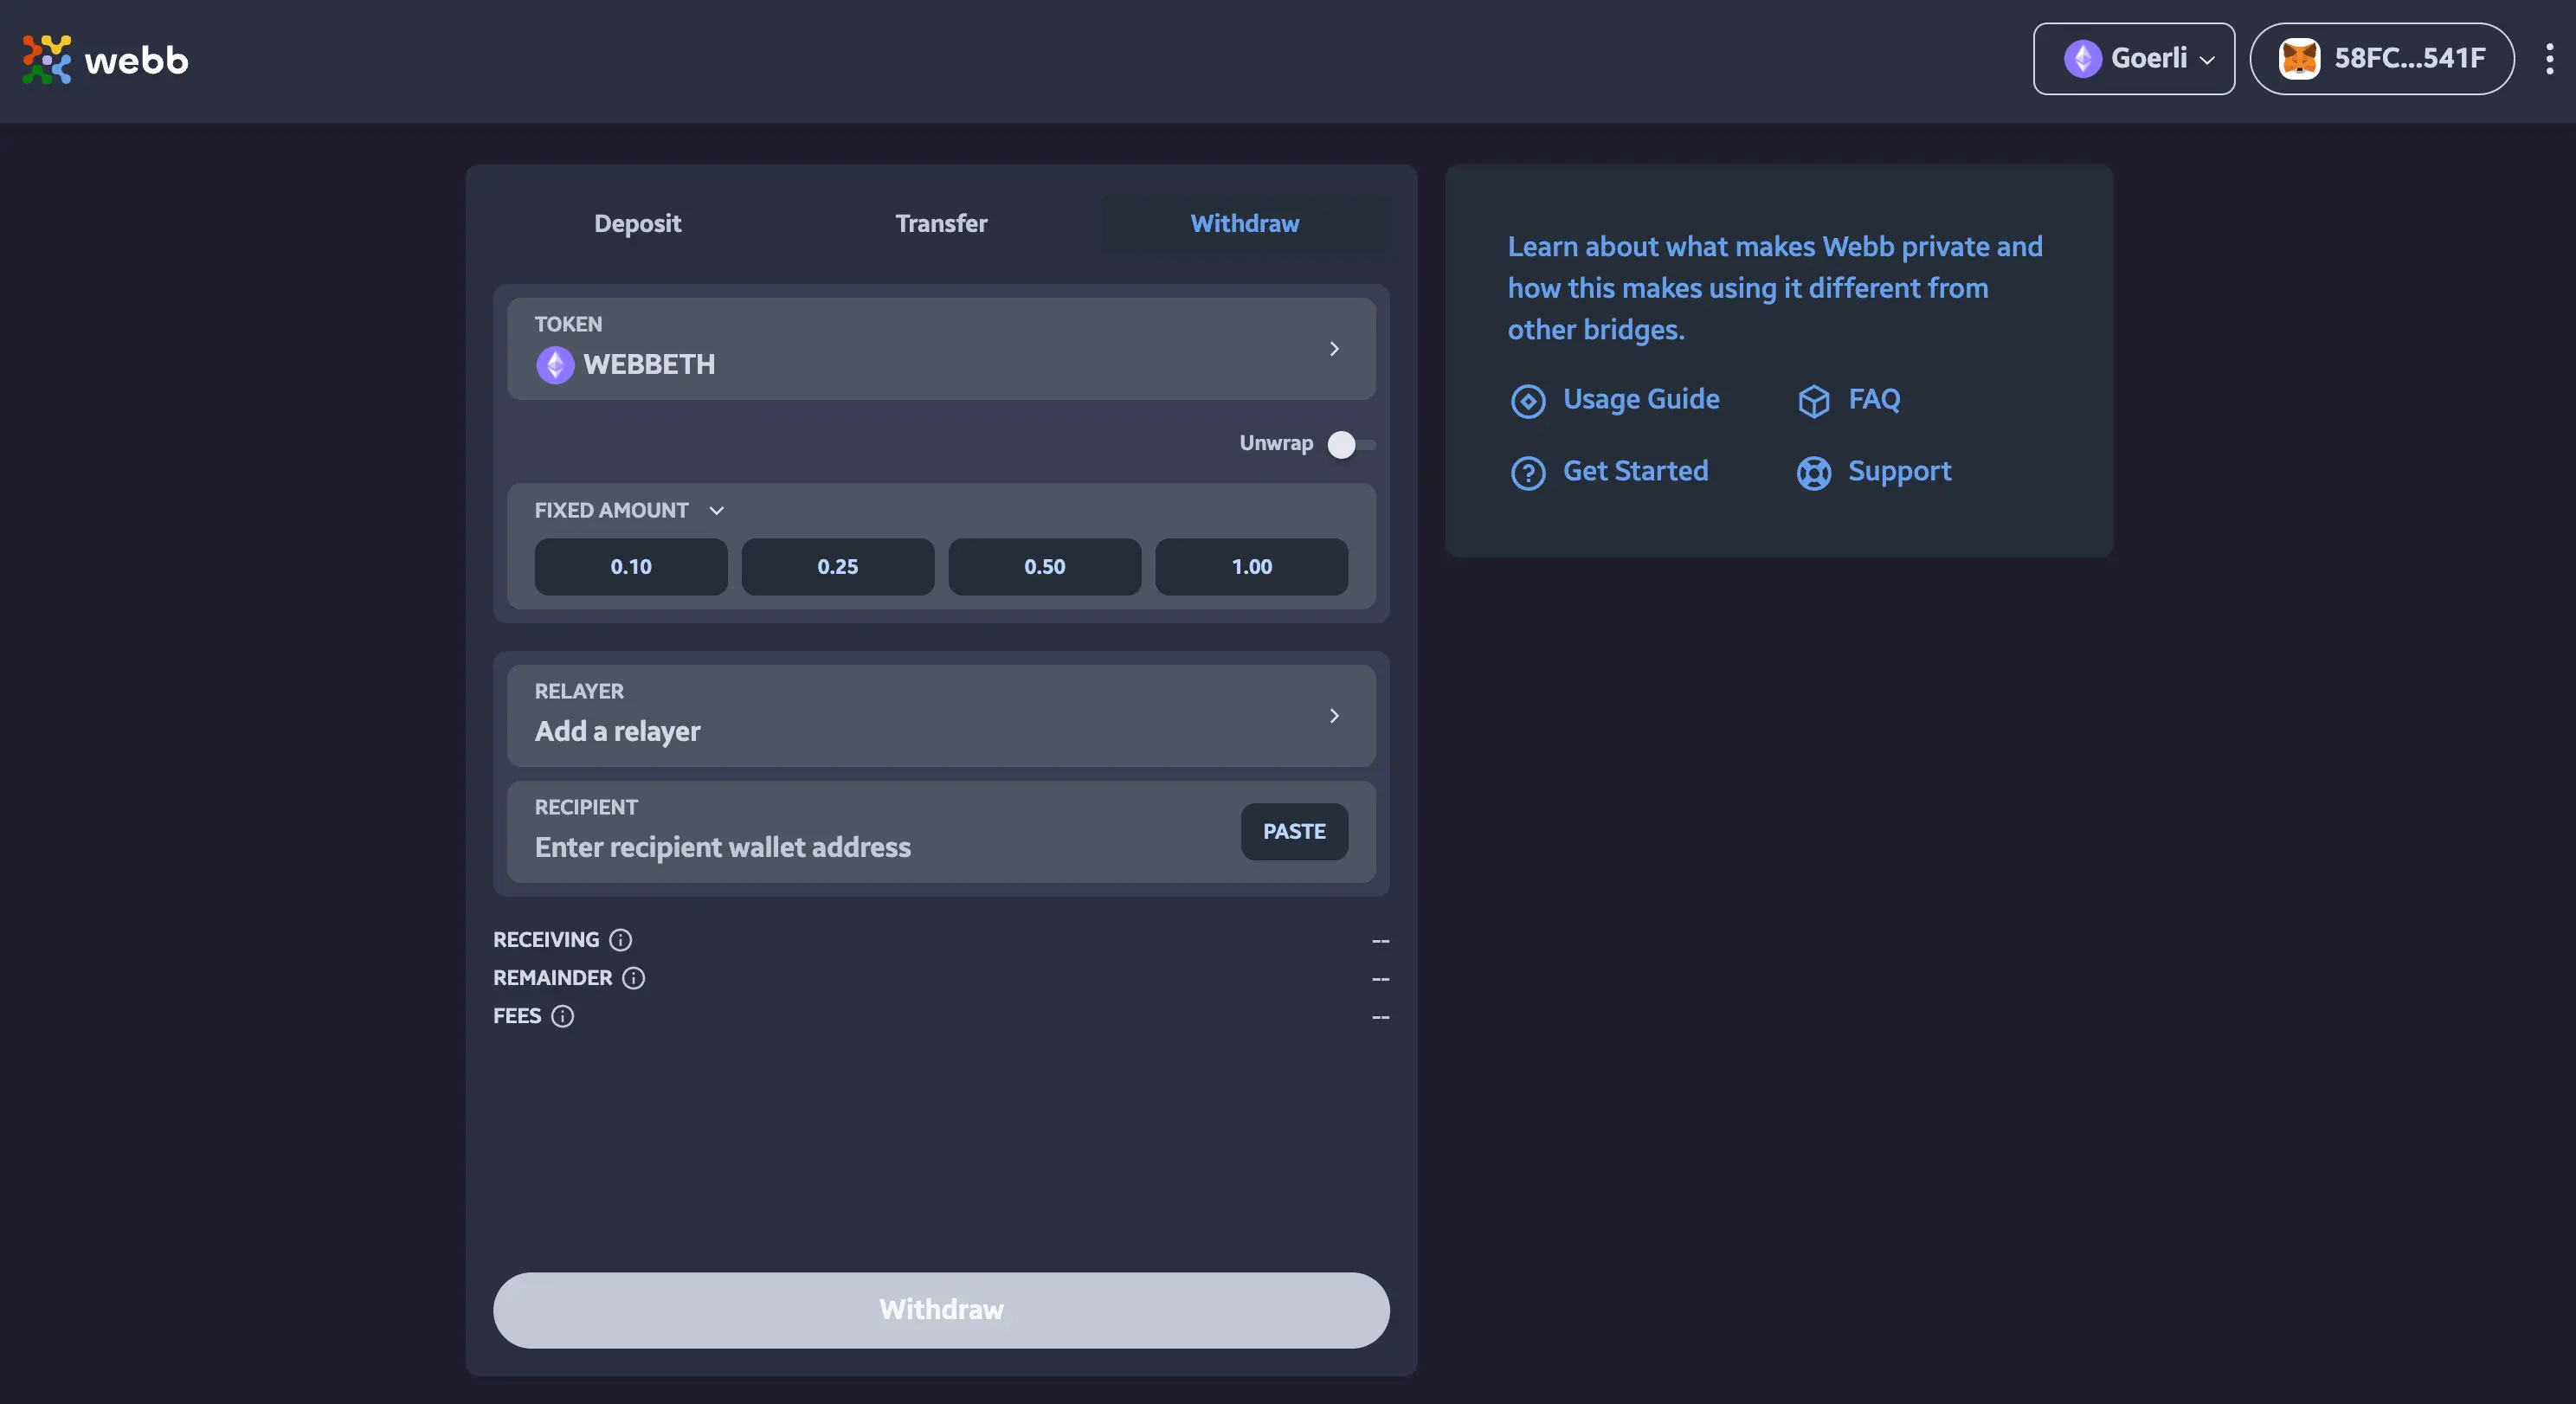Select the 0.25 fixed amount button
Viewport: 2576px width, 1404px height.
[x=837, y=565]
